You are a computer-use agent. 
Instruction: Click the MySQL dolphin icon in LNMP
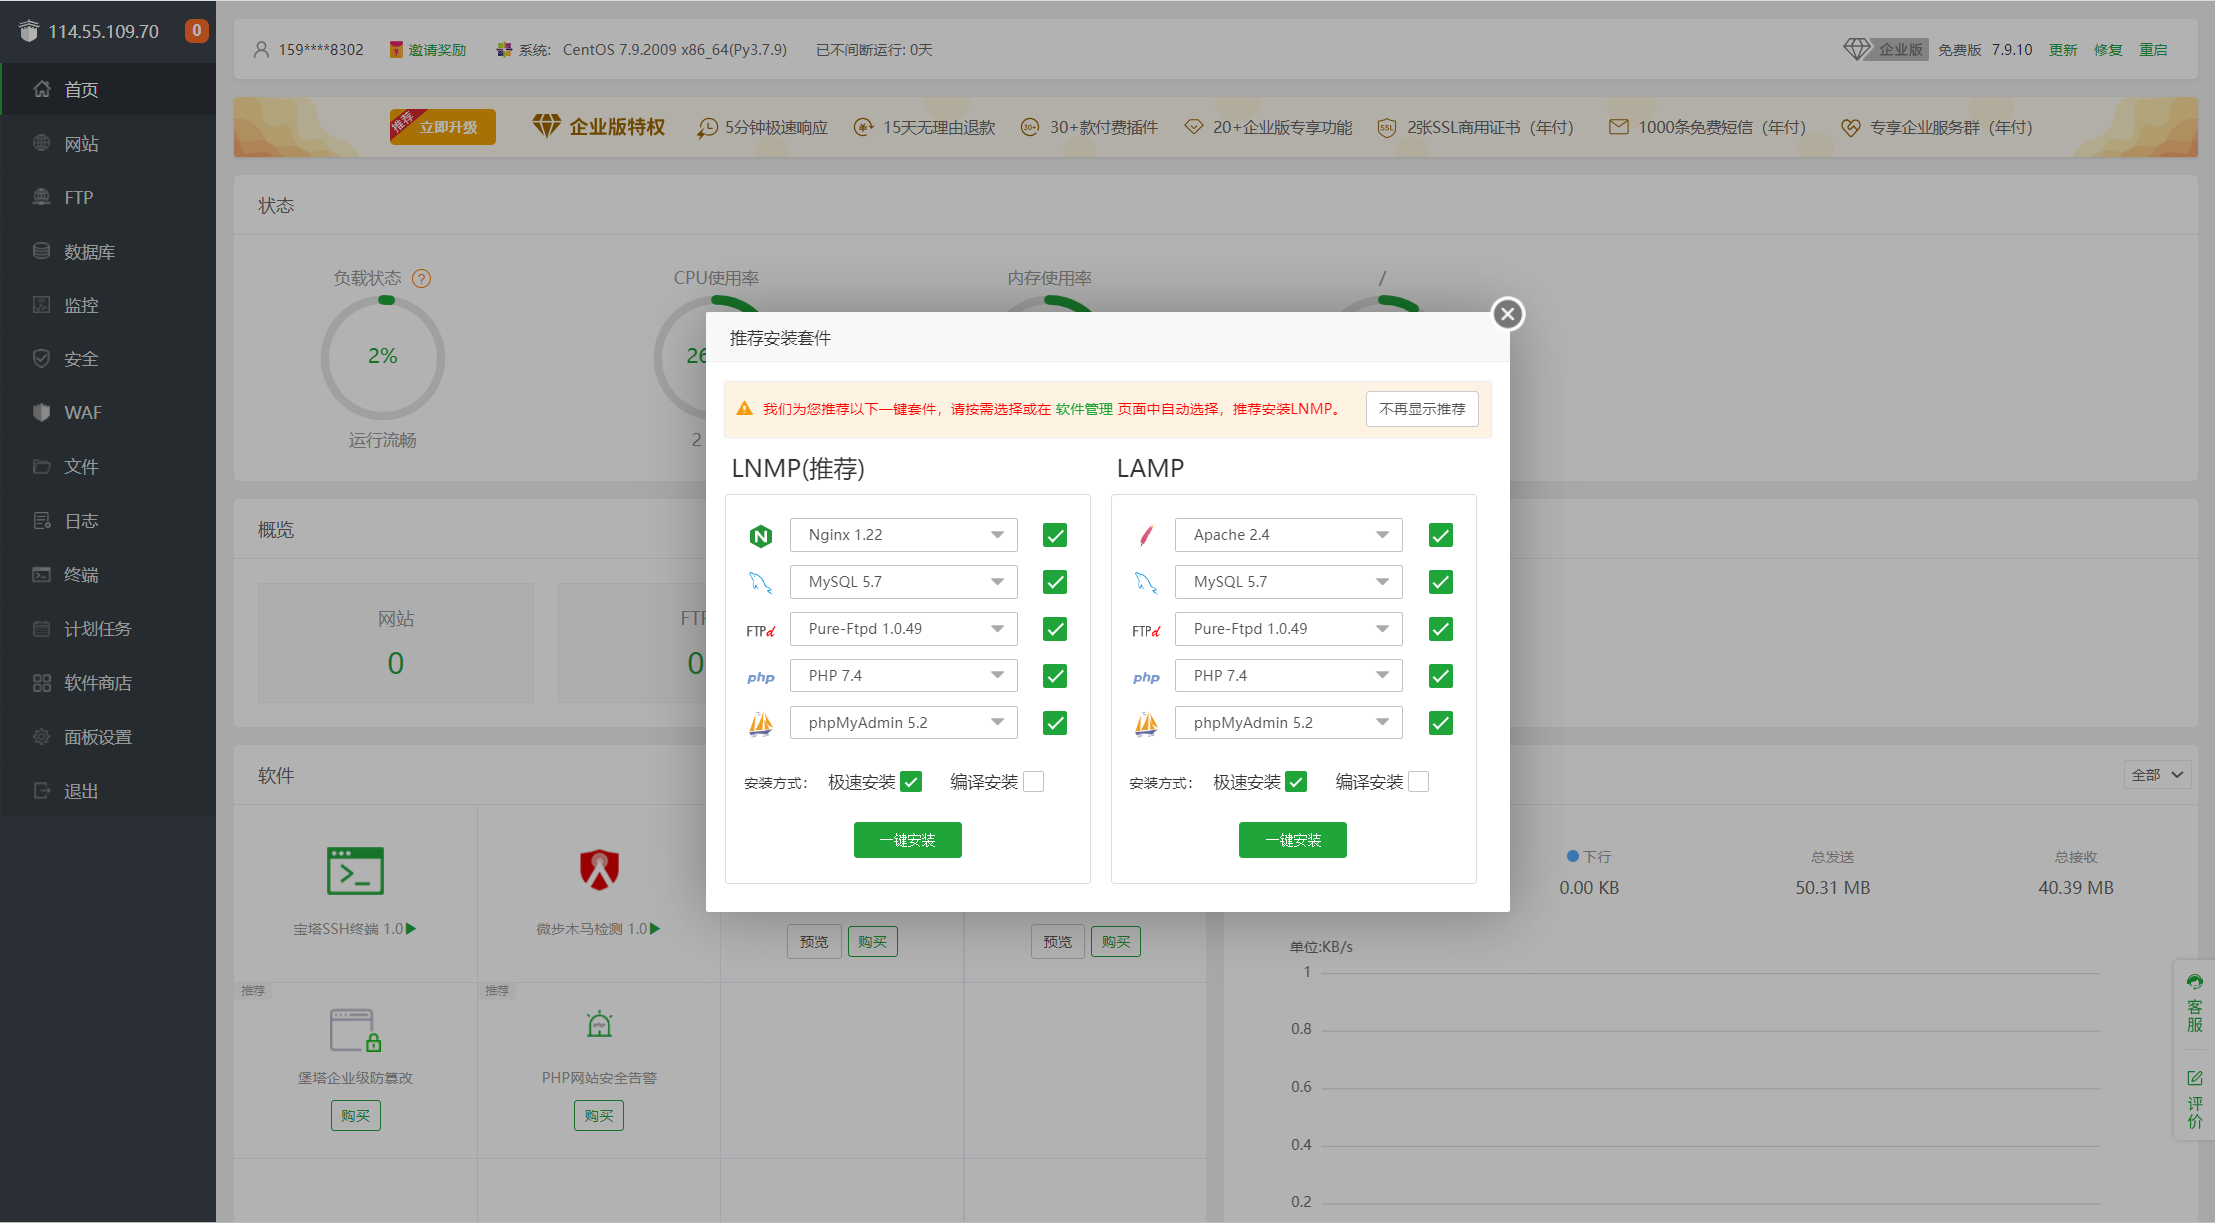click(x=761, y=582)
